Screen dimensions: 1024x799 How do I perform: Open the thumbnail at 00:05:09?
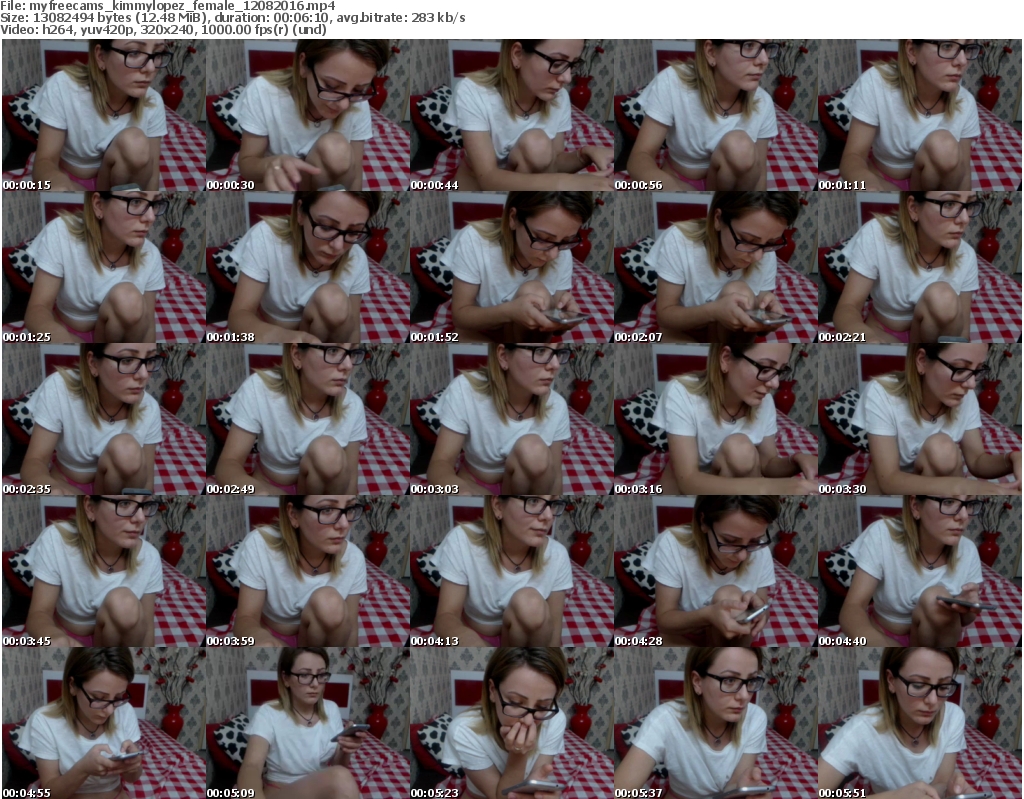click(x=308, y=723)
